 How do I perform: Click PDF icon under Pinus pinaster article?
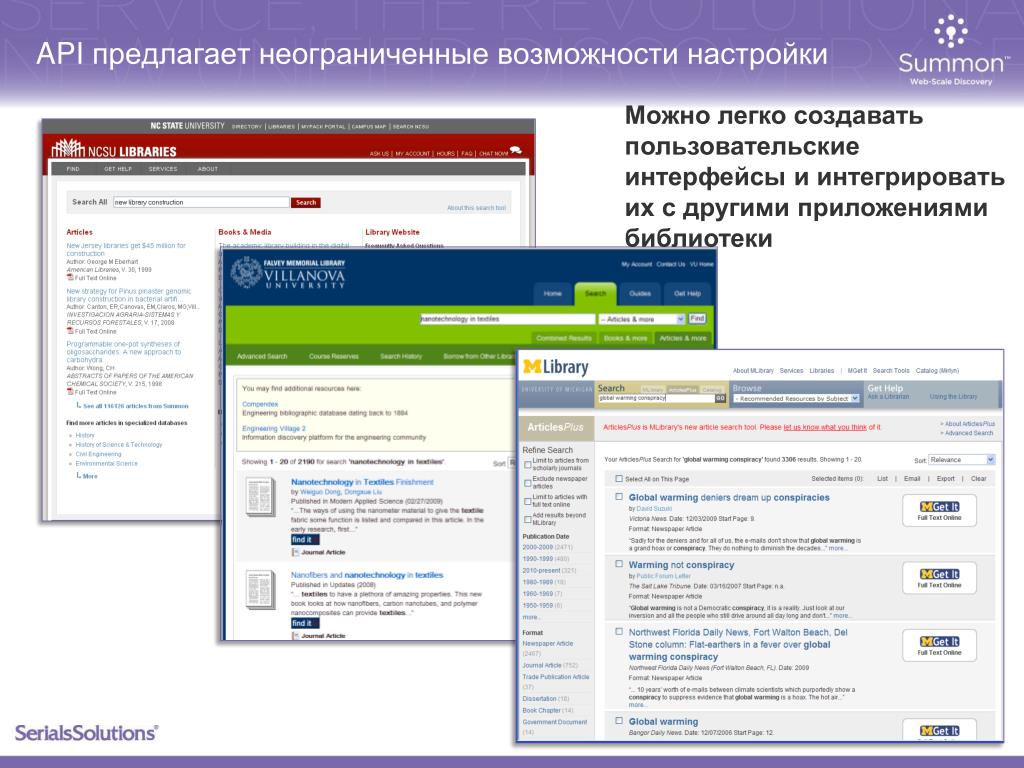pos(70,331)
